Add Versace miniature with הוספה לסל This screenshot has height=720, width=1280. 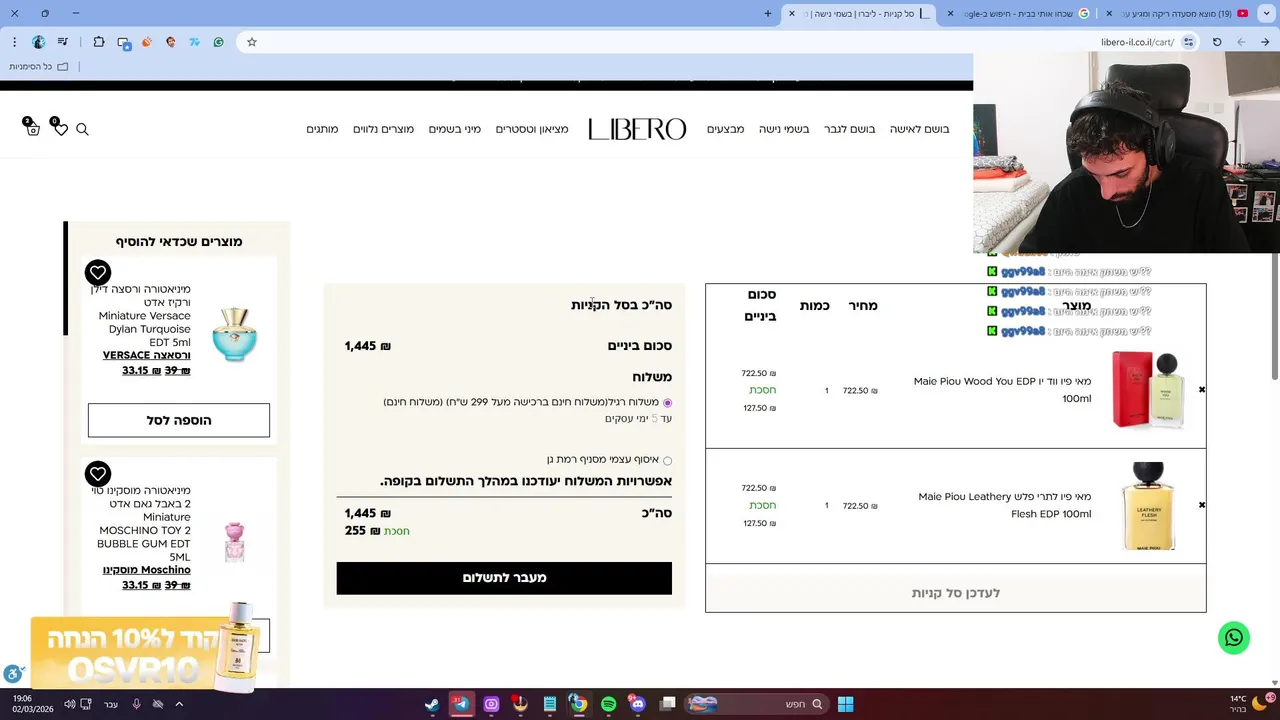point(179,420)
